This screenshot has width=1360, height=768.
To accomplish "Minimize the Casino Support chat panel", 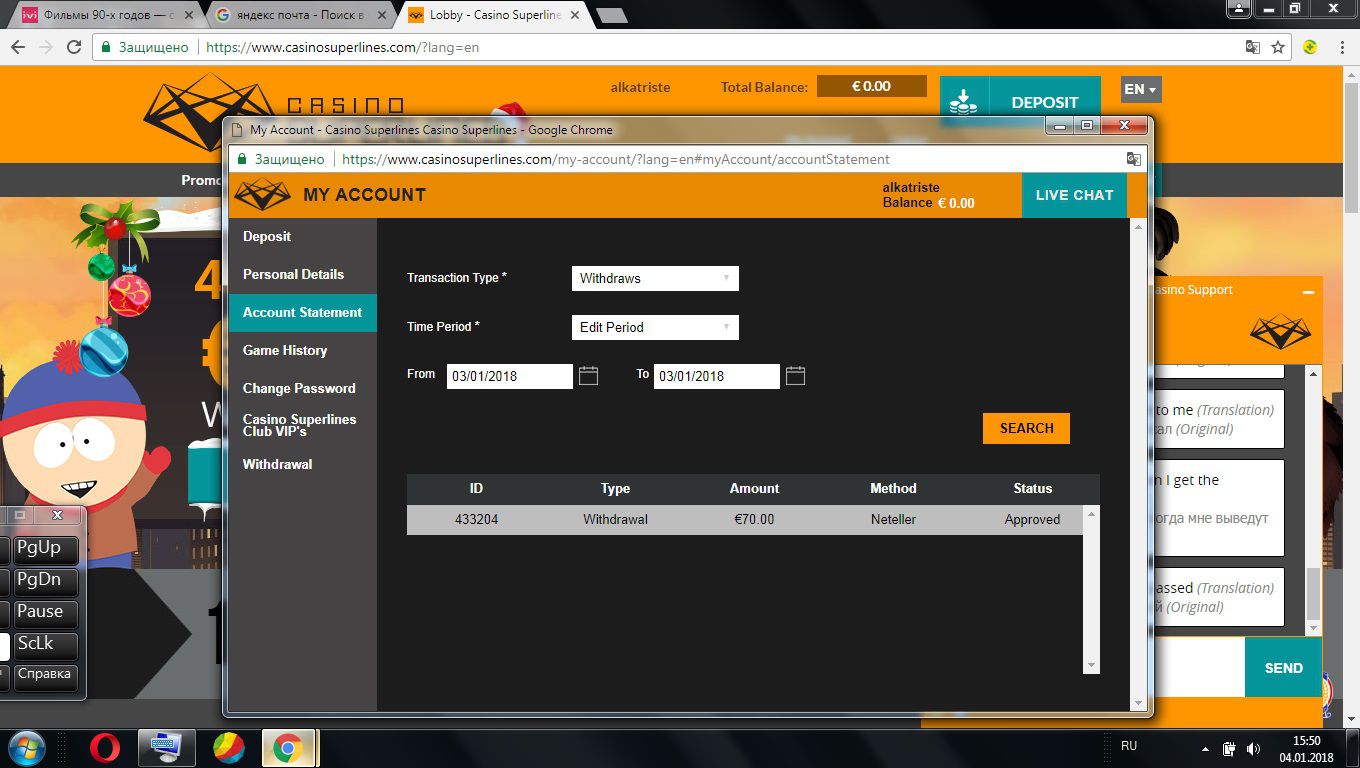I will [x=1308, y=291].
